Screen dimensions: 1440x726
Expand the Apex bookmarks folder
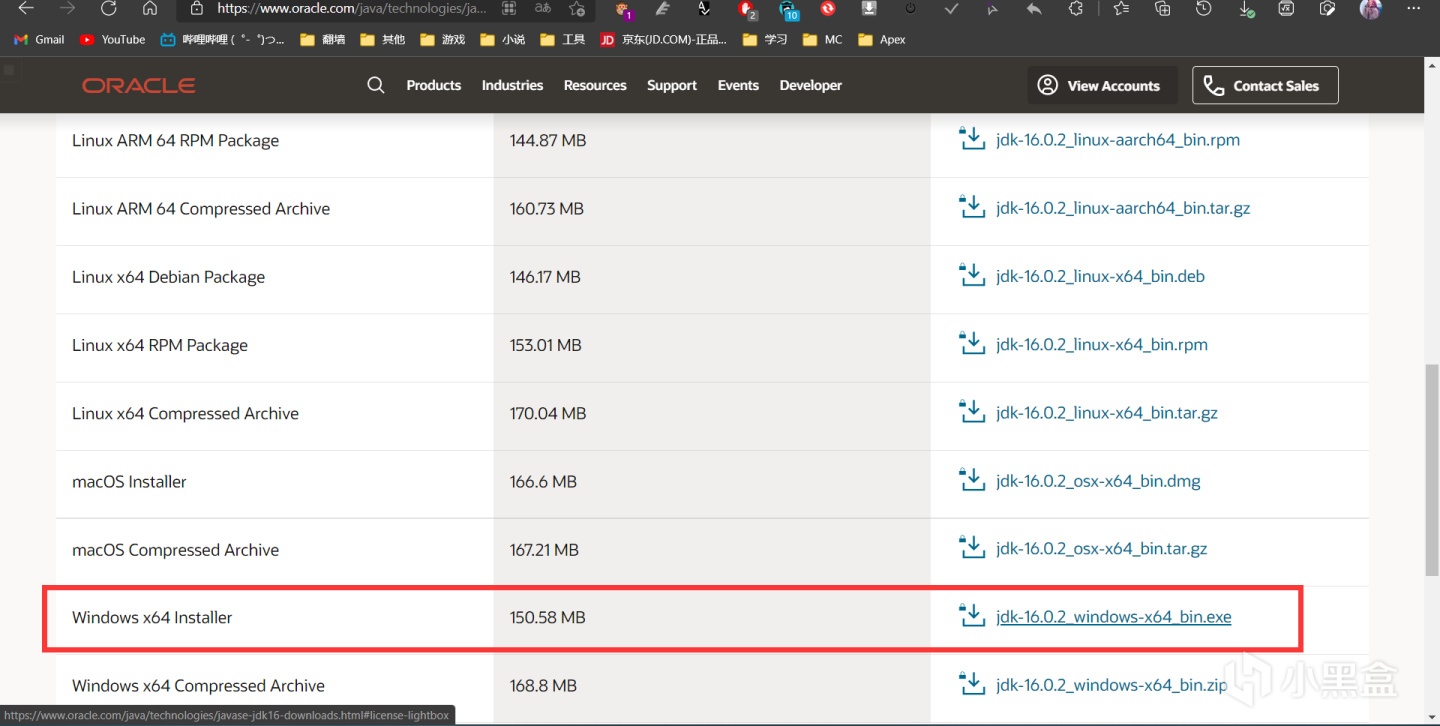(881, 40)
